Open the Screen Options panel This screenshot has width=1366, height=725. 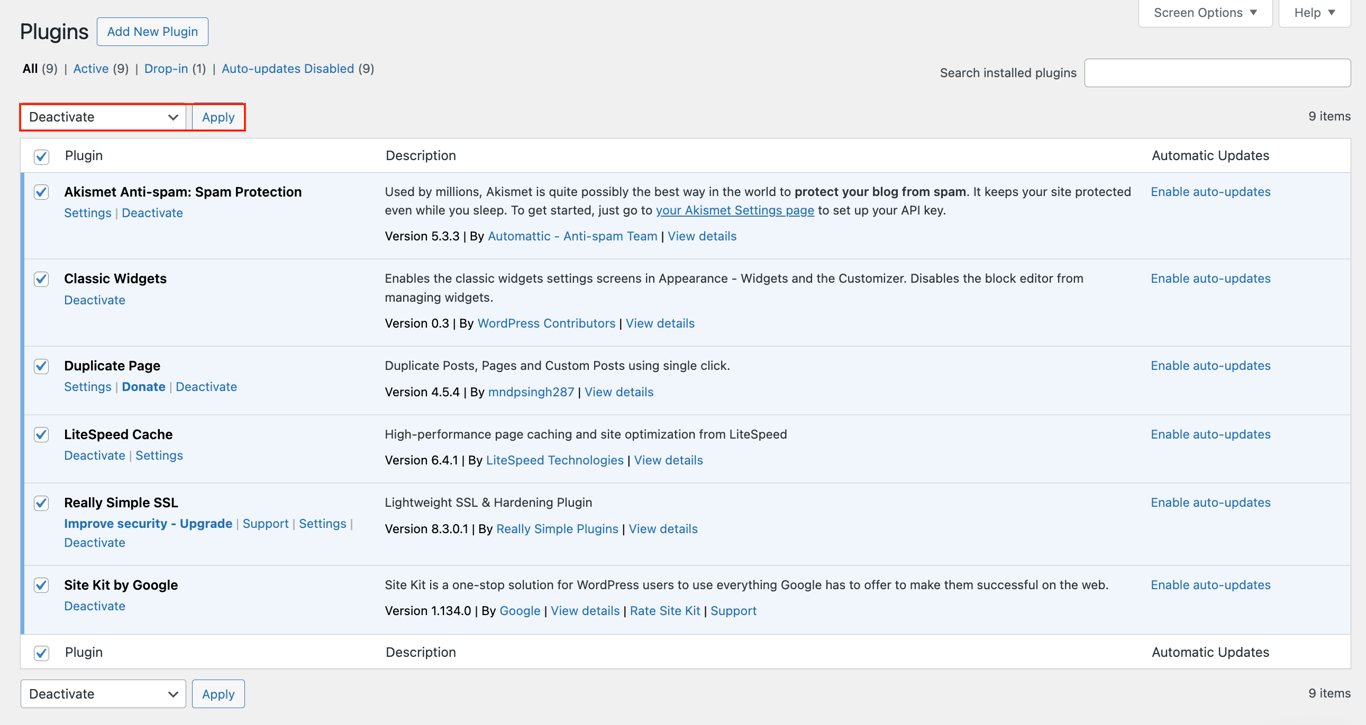1204,13
